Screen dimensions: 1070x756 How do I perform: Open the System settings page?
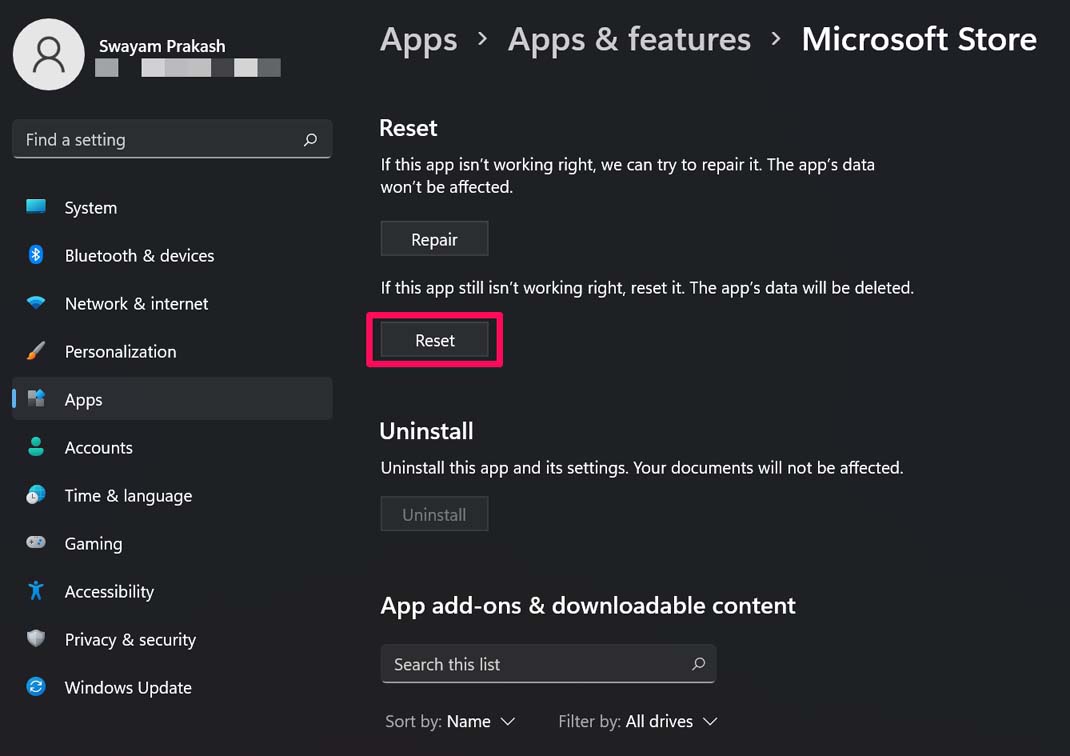click(x=172, y=207)
